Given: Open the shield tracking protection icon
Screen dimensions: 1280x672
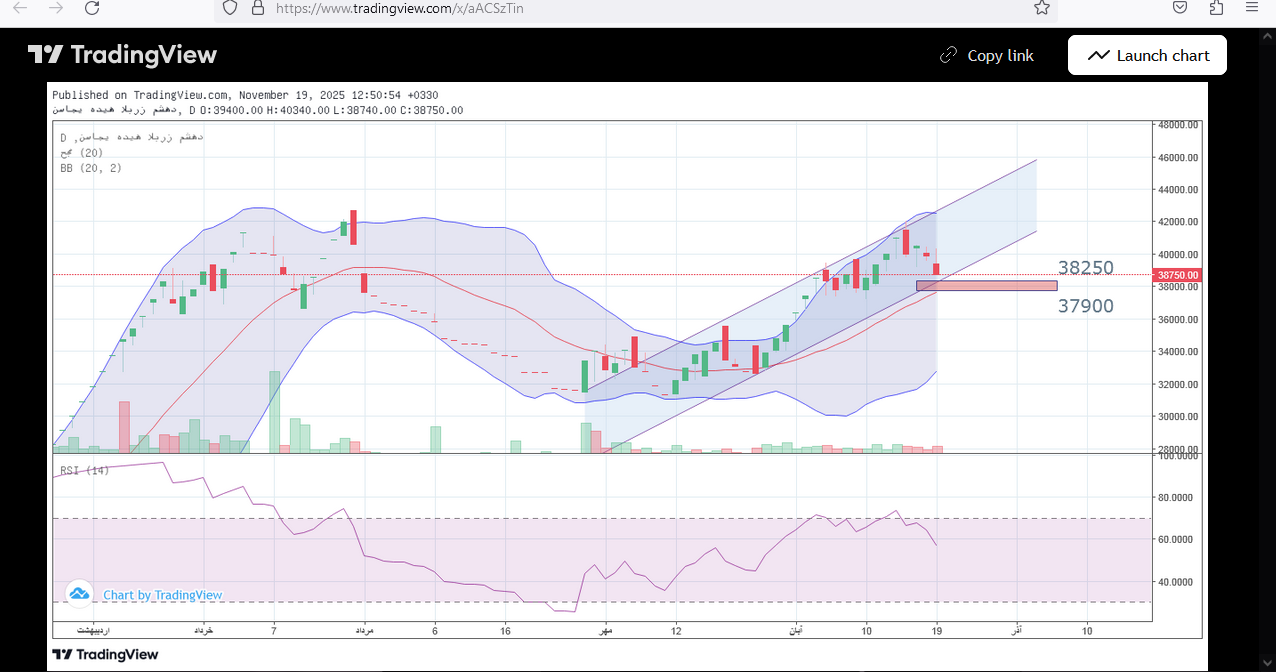Looking at the screenshot, I should tap(230, 8).
